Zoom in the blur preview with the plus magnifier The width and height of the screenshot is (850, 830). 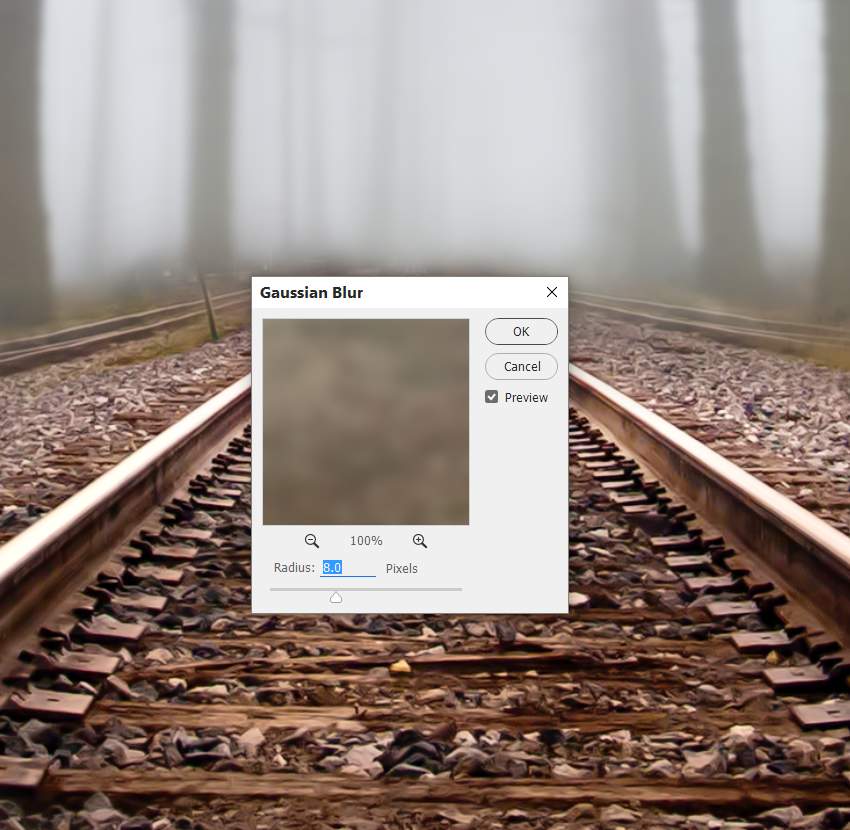pos(420,541)
